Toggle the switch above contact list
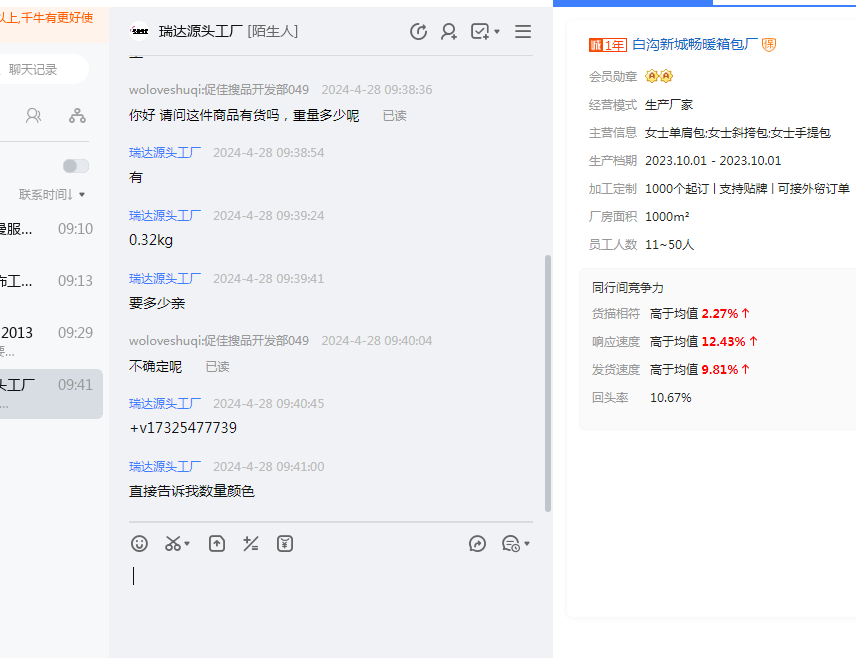 75,166
